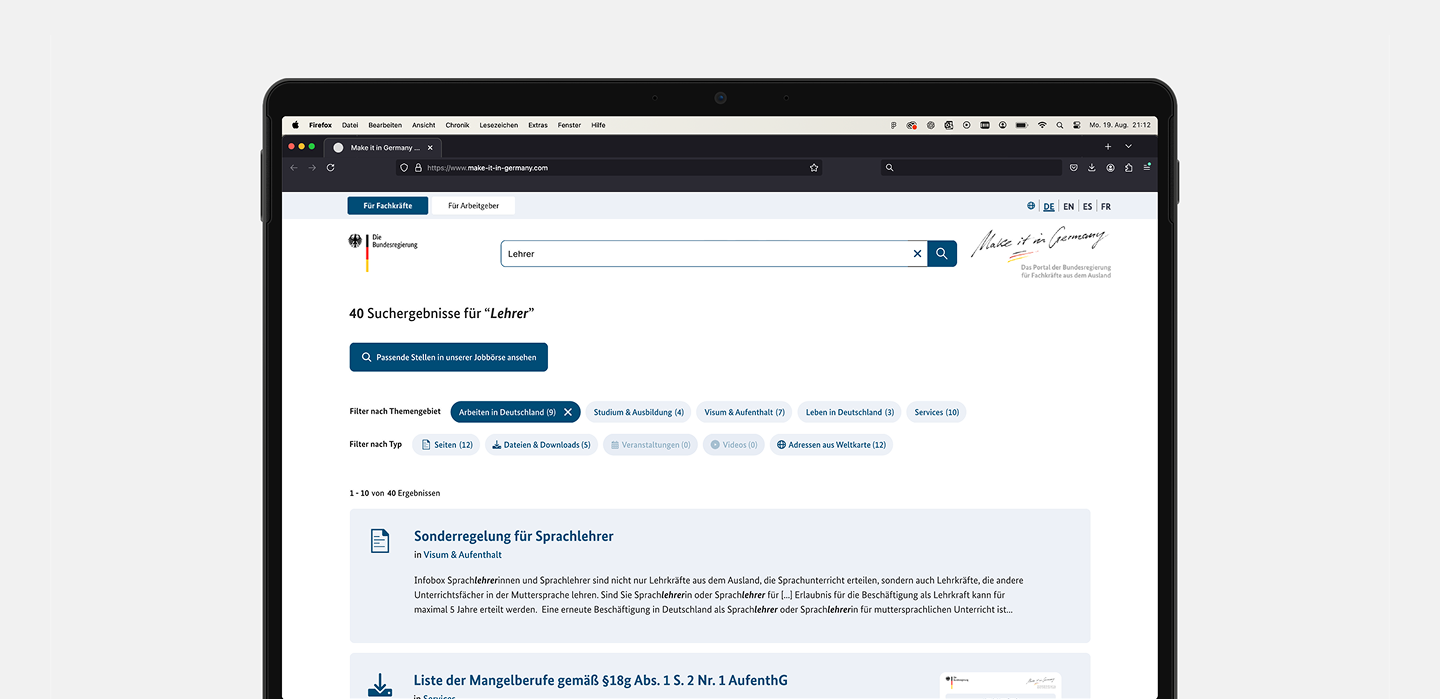Screen dimensions: 1440x699
Task: Clear the search field with X icon
Action: coord(917,254)
